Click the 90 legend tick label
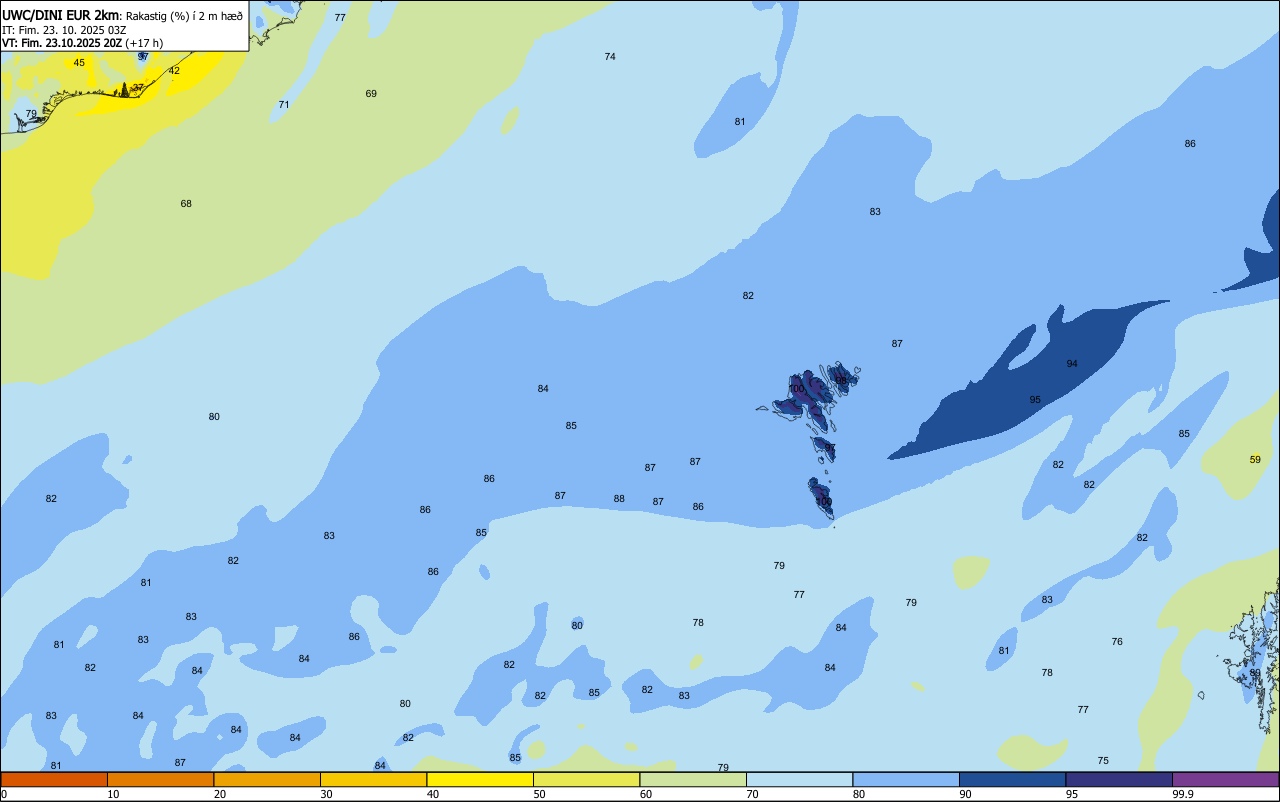Viewport: 1280px width, 802px height. [965, 794]
